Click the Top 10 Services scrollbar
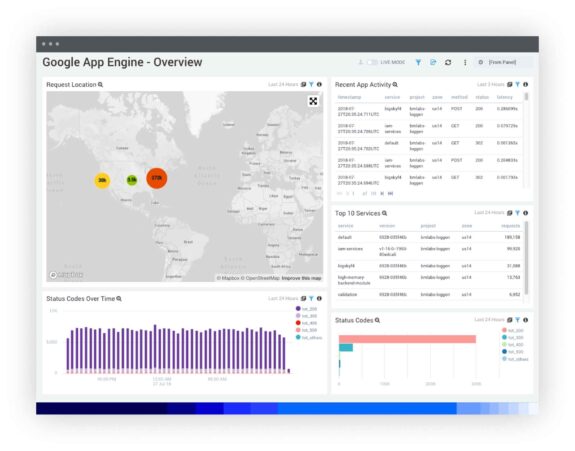575x451 pixels. 527,258
